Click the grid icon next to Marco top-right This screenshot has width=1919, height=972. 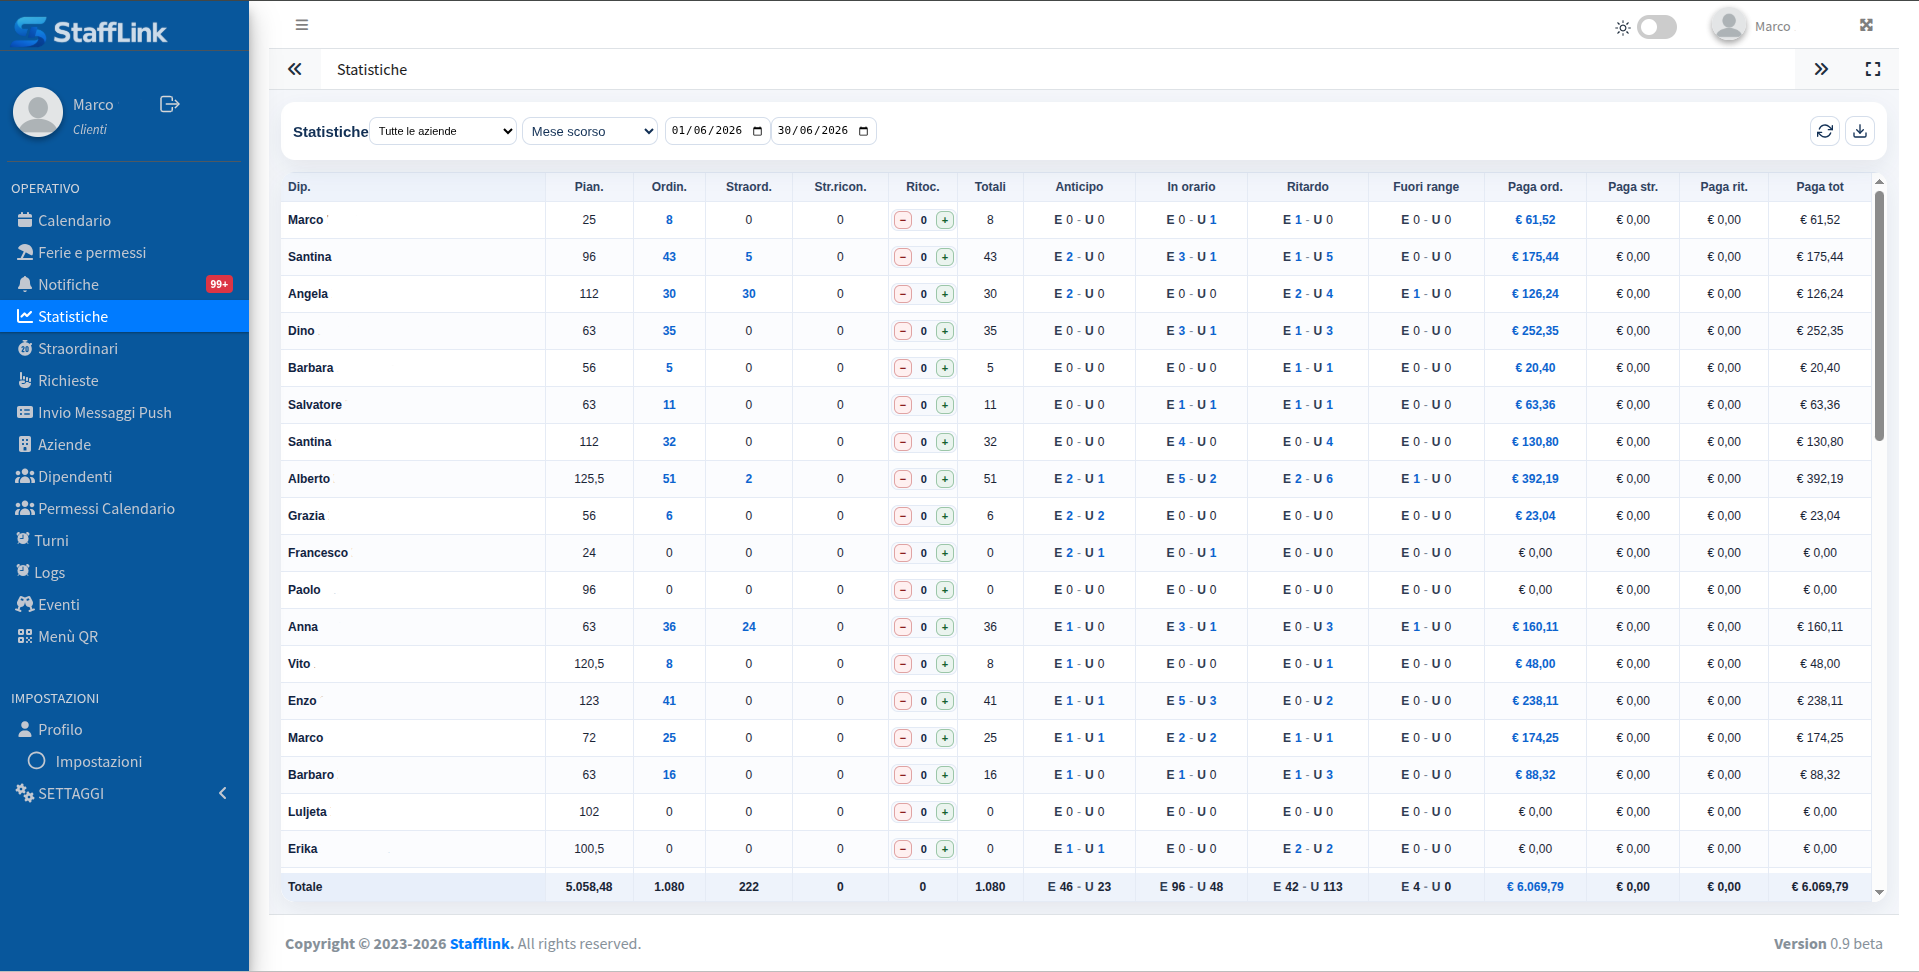click(1866, 25)
